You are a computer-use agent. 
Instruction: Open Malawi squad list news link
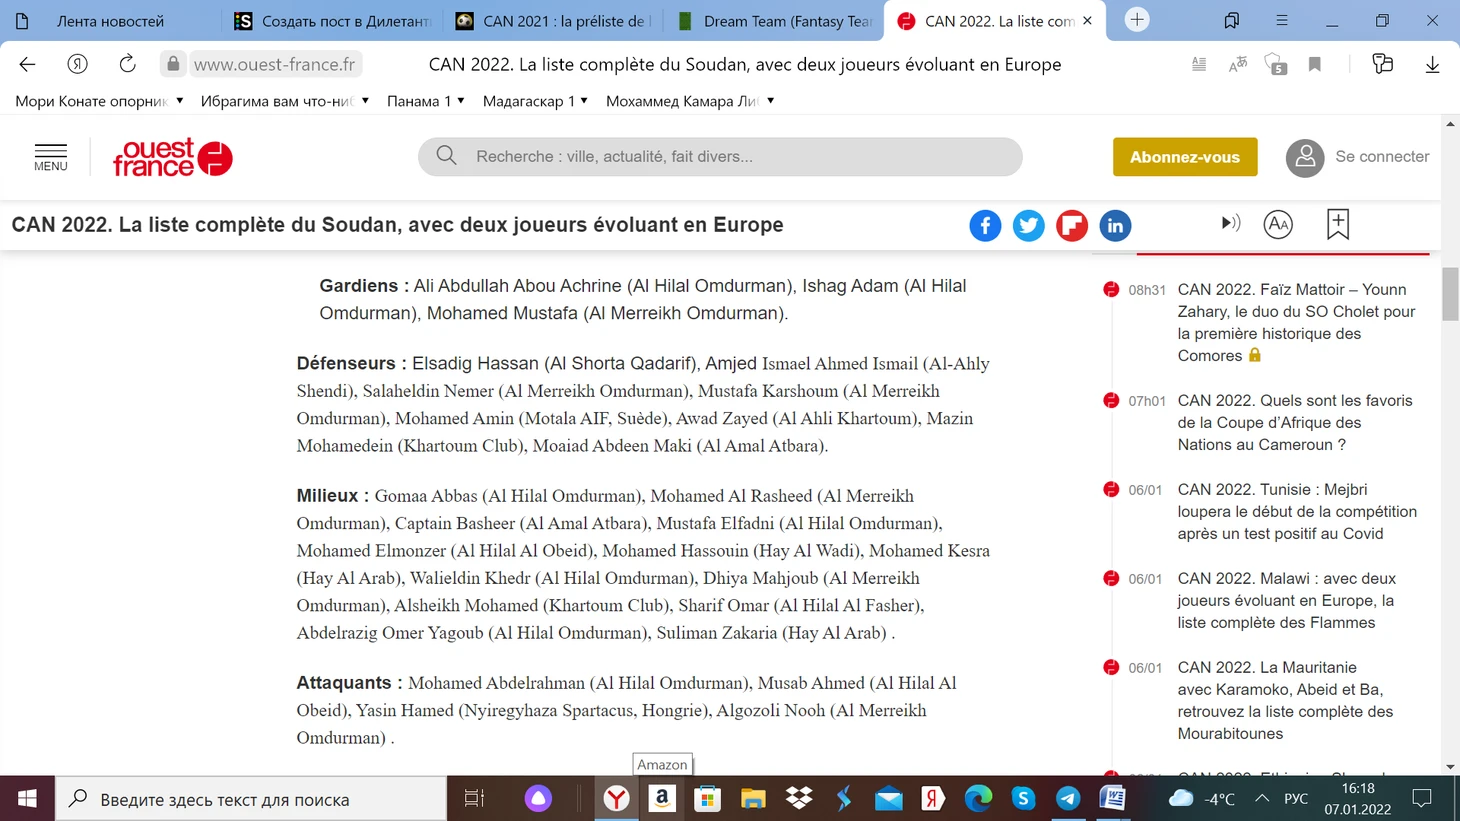(x=1285, y=600)
